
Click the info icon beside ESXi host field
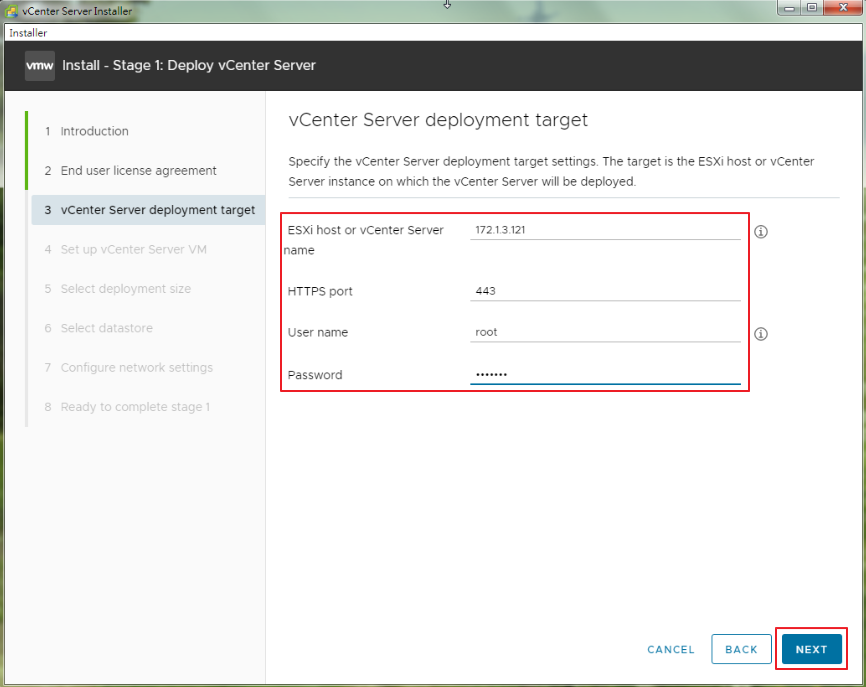pyautogui.click(x=761, y=232)
